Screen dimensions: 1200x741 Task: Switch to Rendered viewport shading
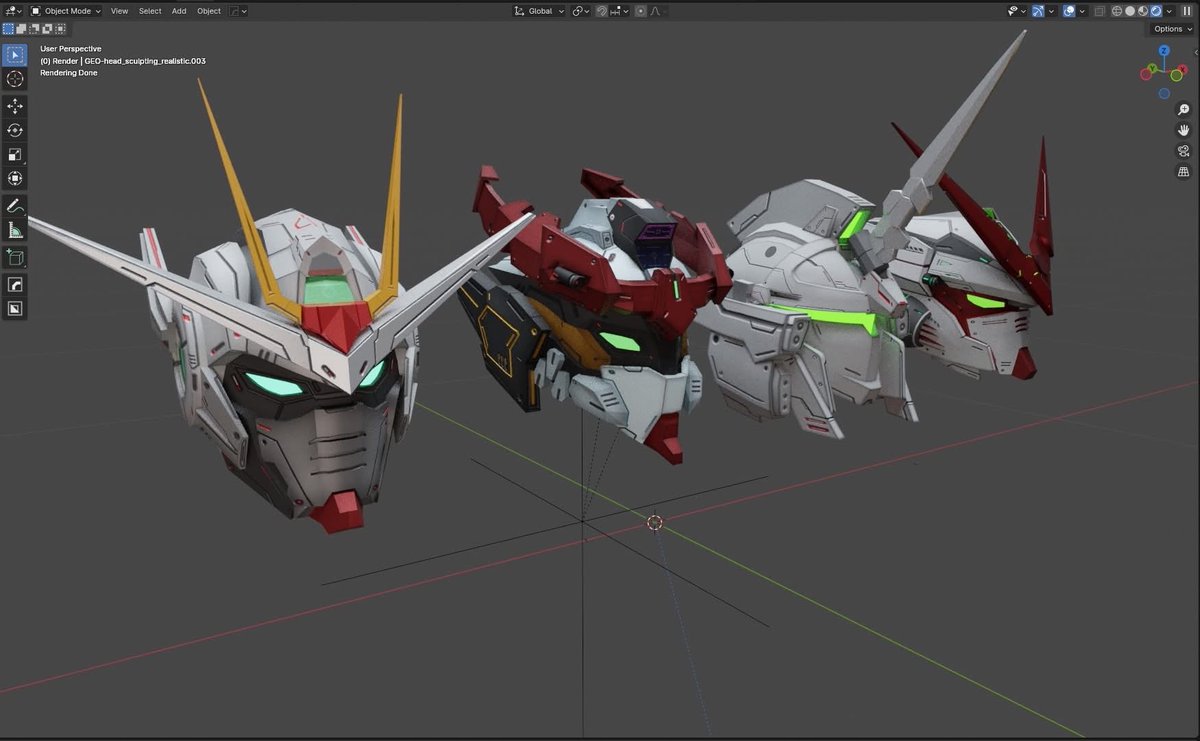click(1156, 11)
